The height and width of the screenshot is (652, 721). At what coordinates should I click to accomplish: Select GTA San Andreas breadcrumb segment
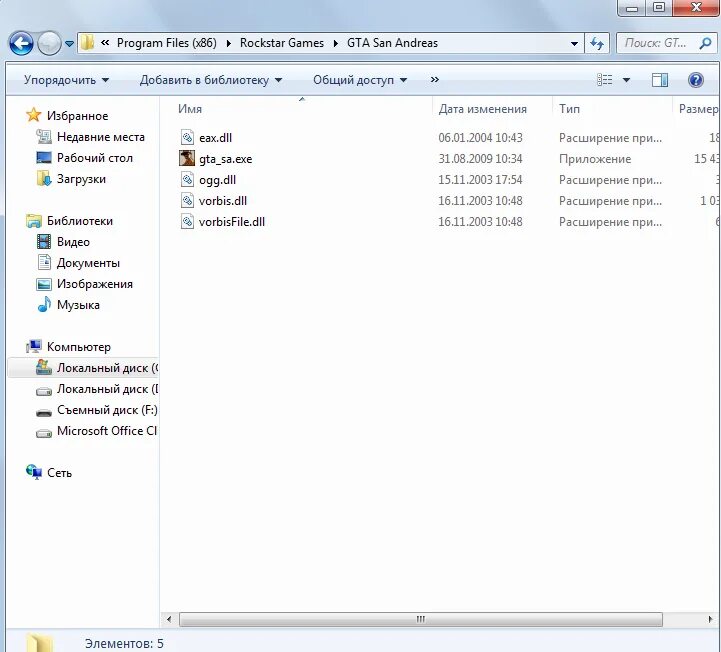tap(392, 43)
